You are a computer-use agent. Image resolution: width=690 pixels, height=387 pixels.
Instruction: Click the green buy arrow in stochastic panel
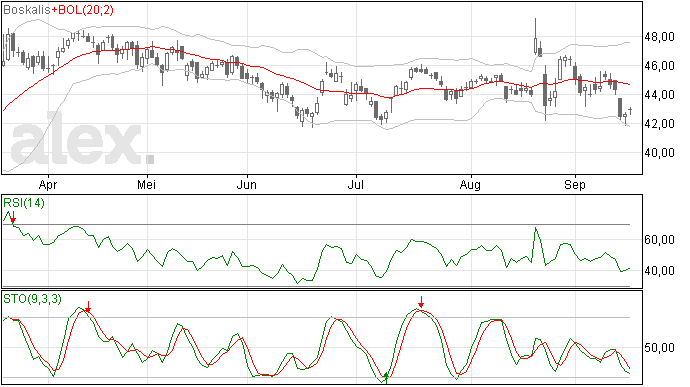386,378
